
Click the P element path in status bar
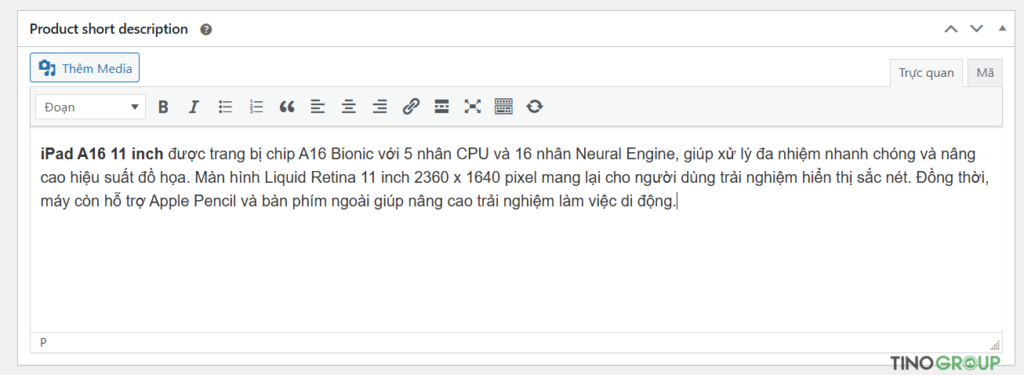pos(43,342)
